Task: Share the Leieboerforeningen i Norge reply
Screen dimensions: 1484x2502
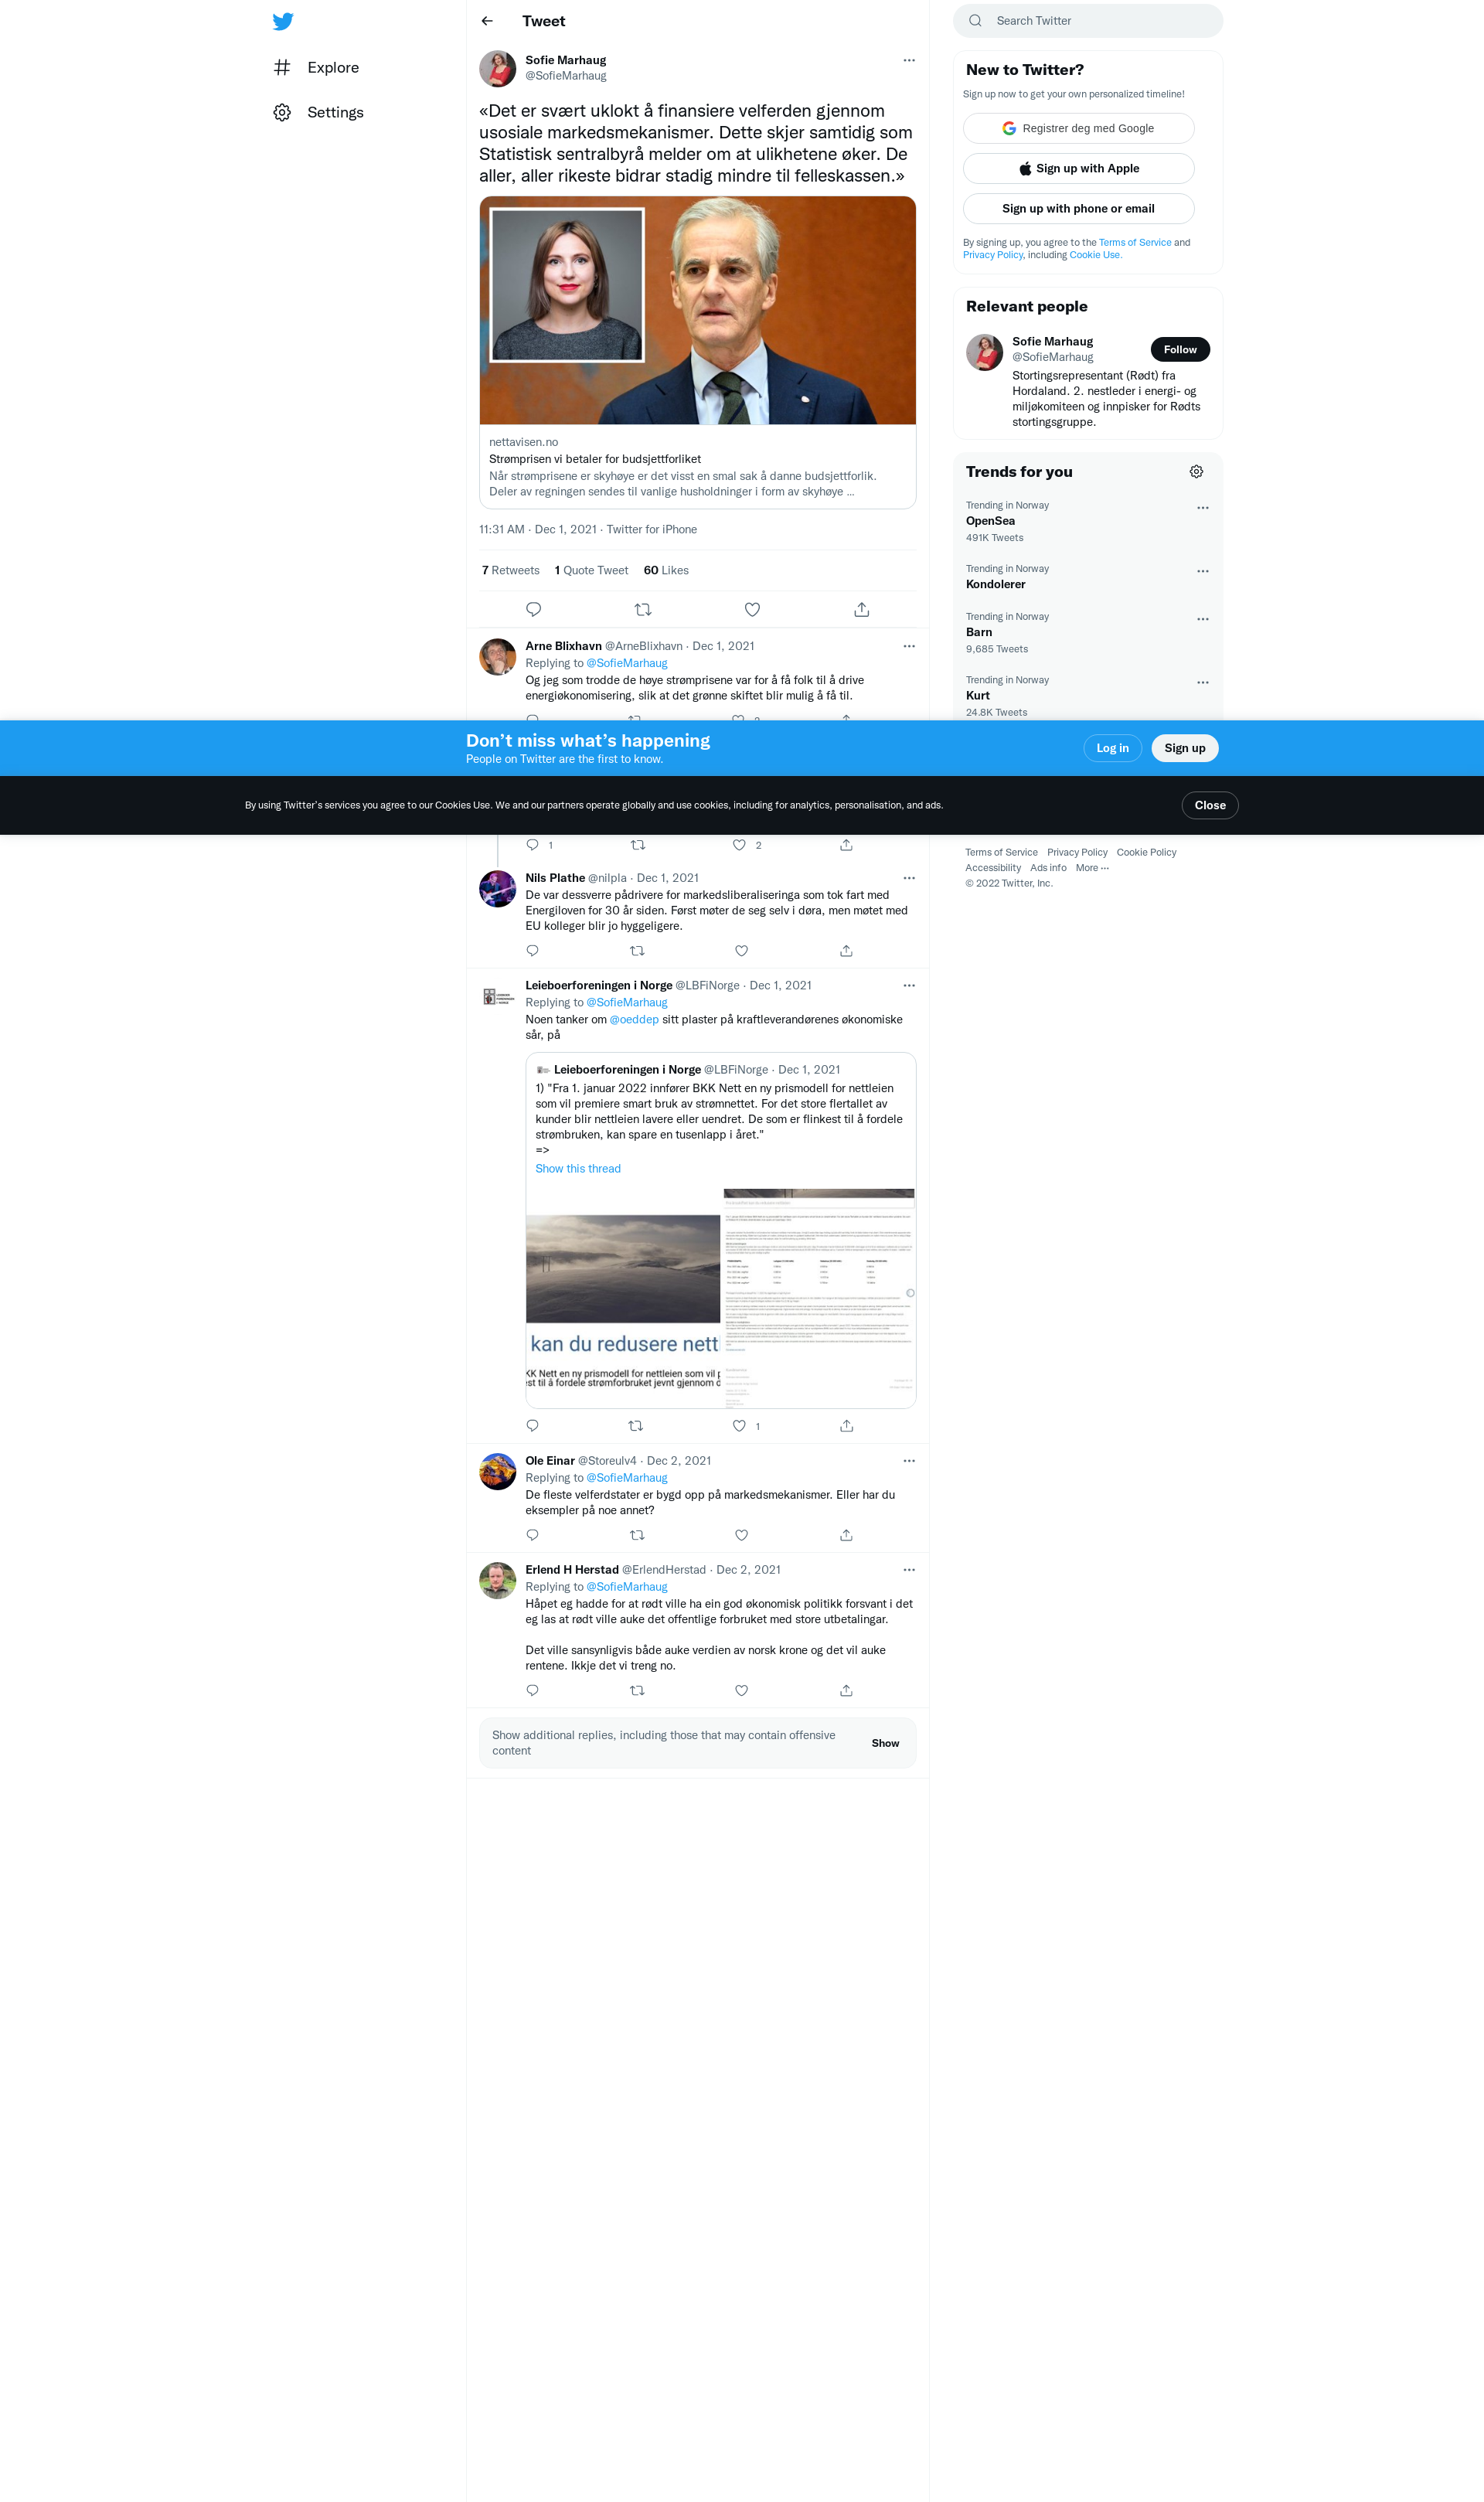Action: 846,1426
